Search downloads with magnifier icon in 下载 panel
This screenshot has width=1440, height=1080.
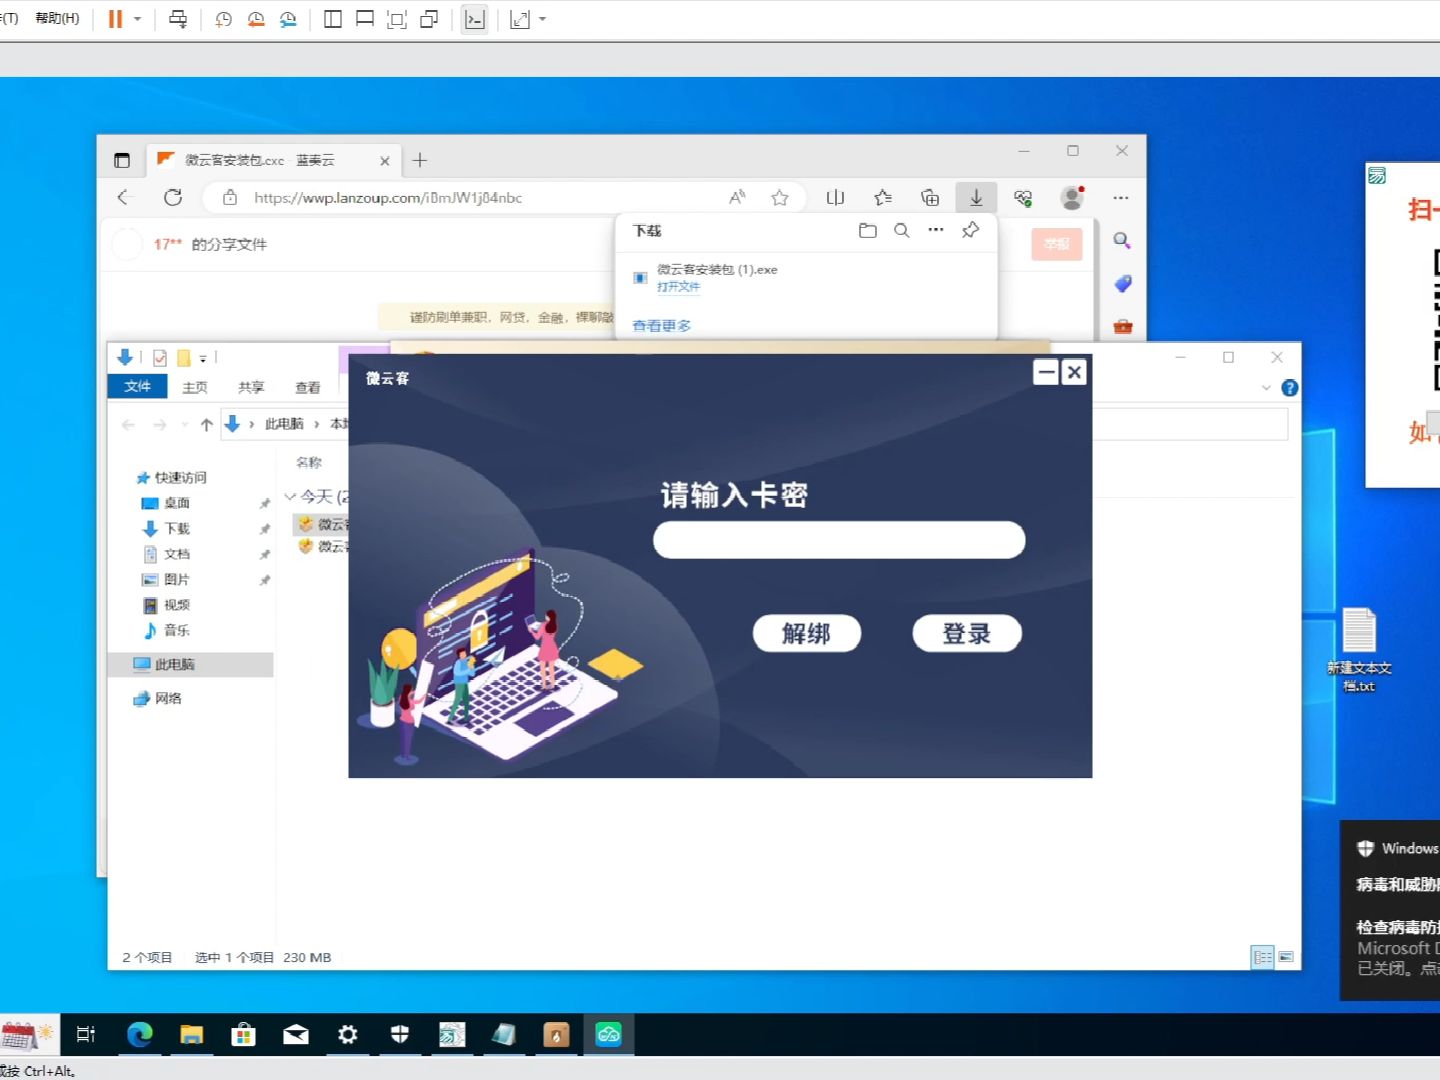pos(902,230)
